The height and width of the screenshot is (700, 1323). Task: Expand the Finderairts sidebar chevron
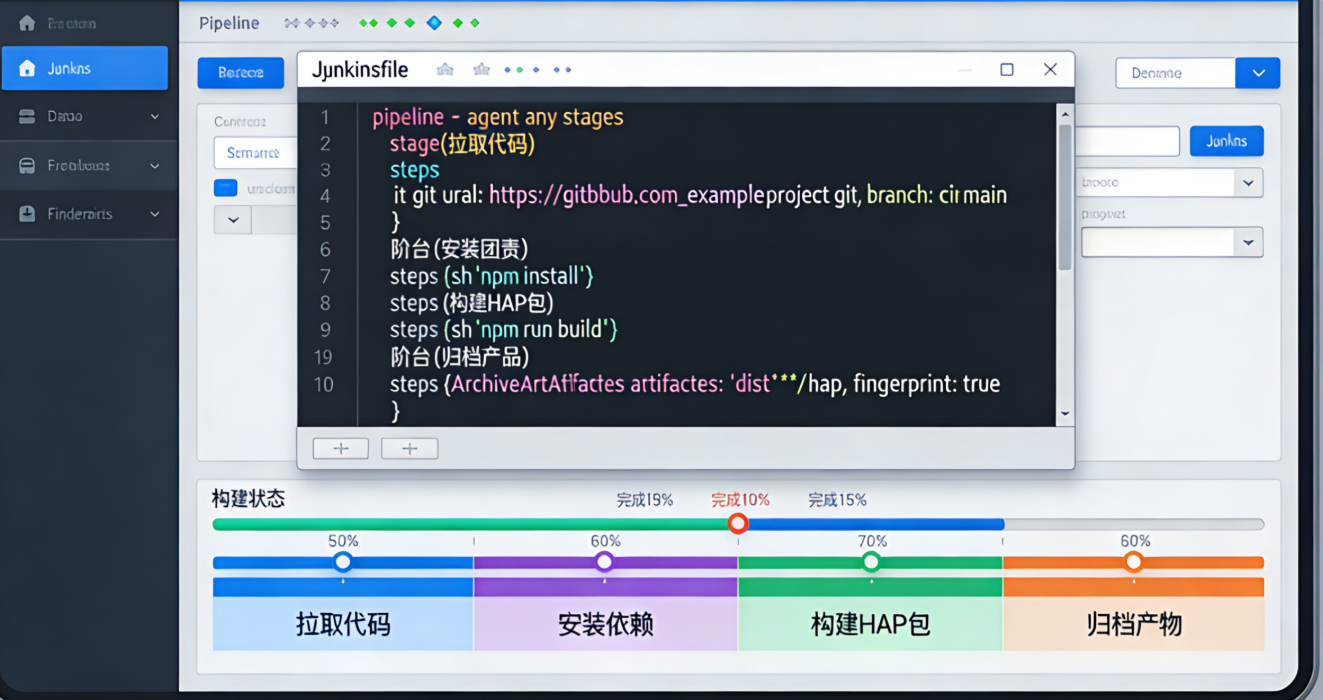coord(155,214)
